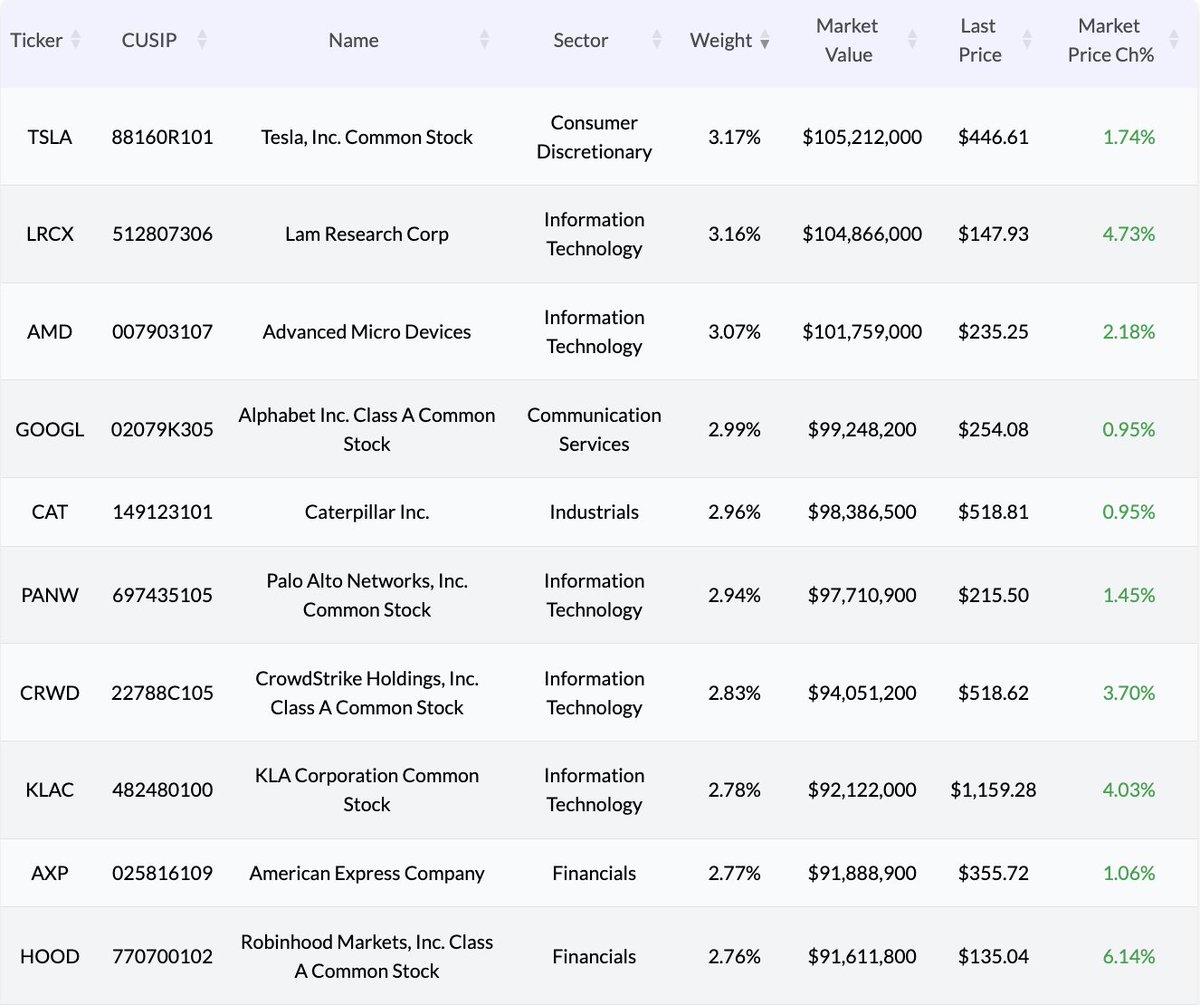Click the Name column header label
The width and height of the screenshot is (1200, 1005).
tap(354, 41)
